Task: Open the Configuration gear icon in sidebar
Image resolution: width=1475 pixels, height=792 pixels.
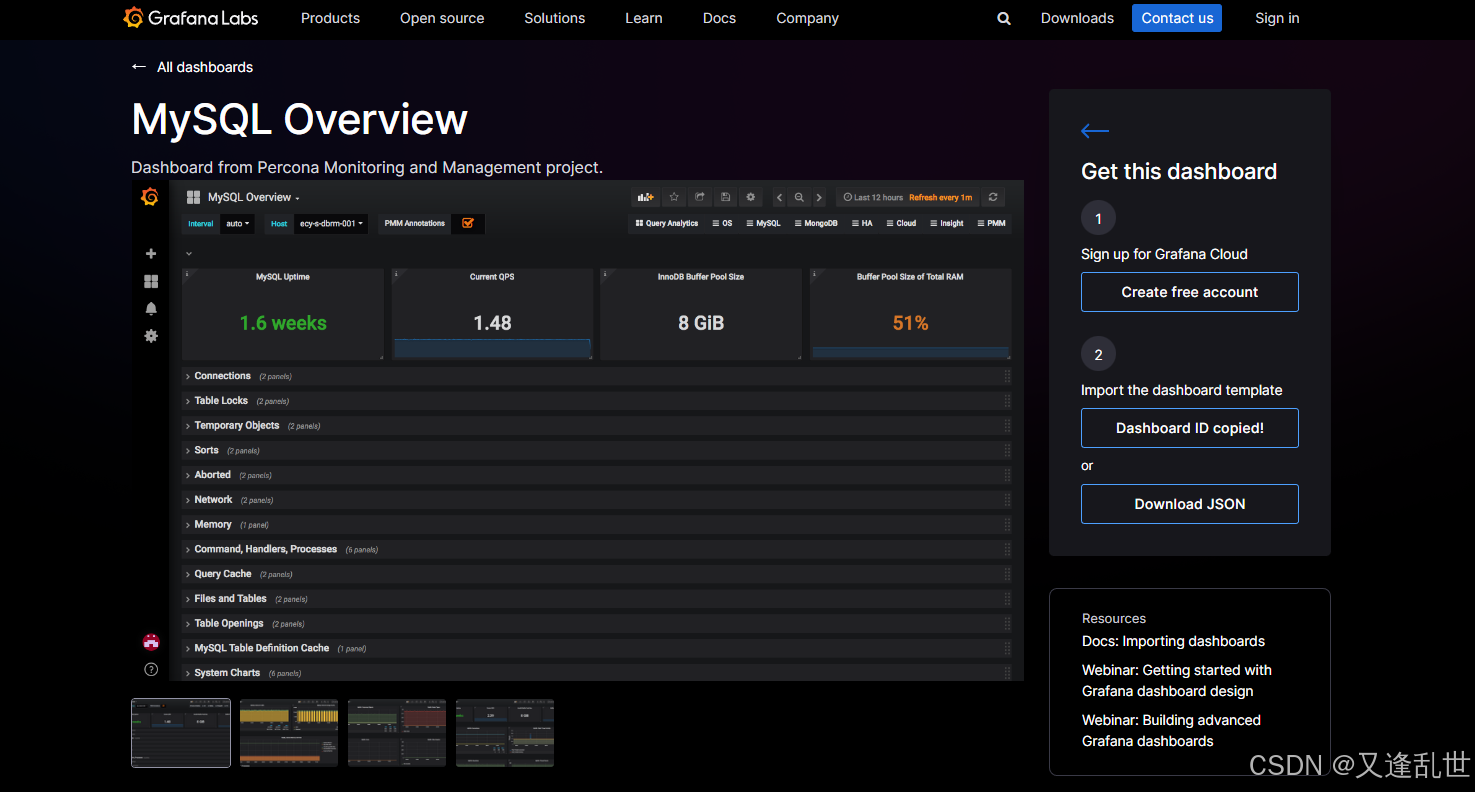Action: tap(151, 336)
